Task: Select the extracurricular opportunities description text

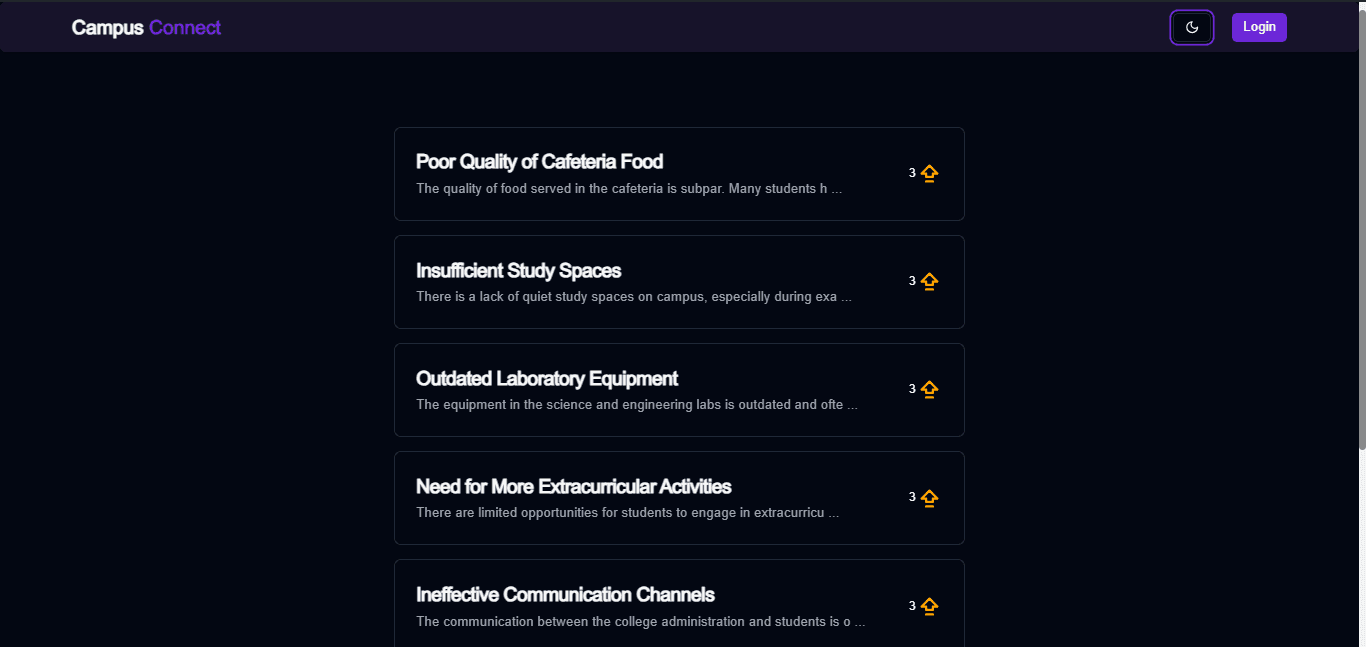Action: click(627, 512)
